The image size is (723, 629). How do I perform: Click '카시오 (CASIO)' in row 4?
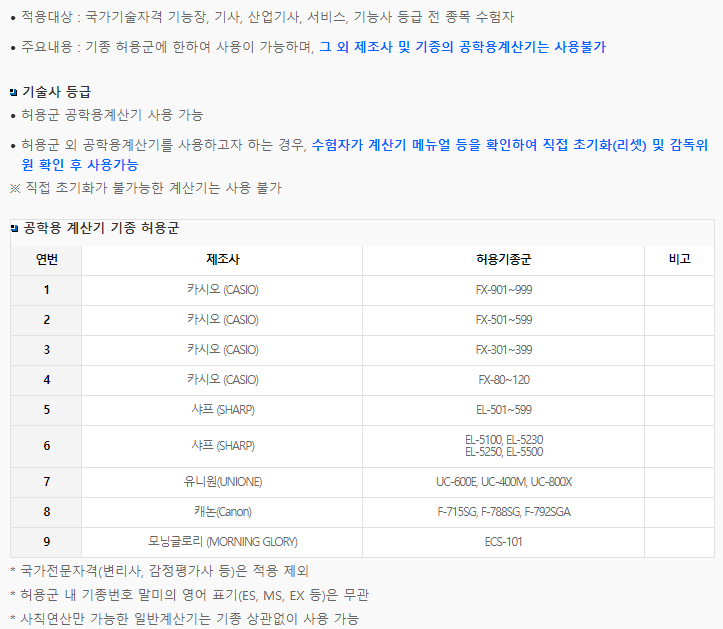tap(222, 380)
